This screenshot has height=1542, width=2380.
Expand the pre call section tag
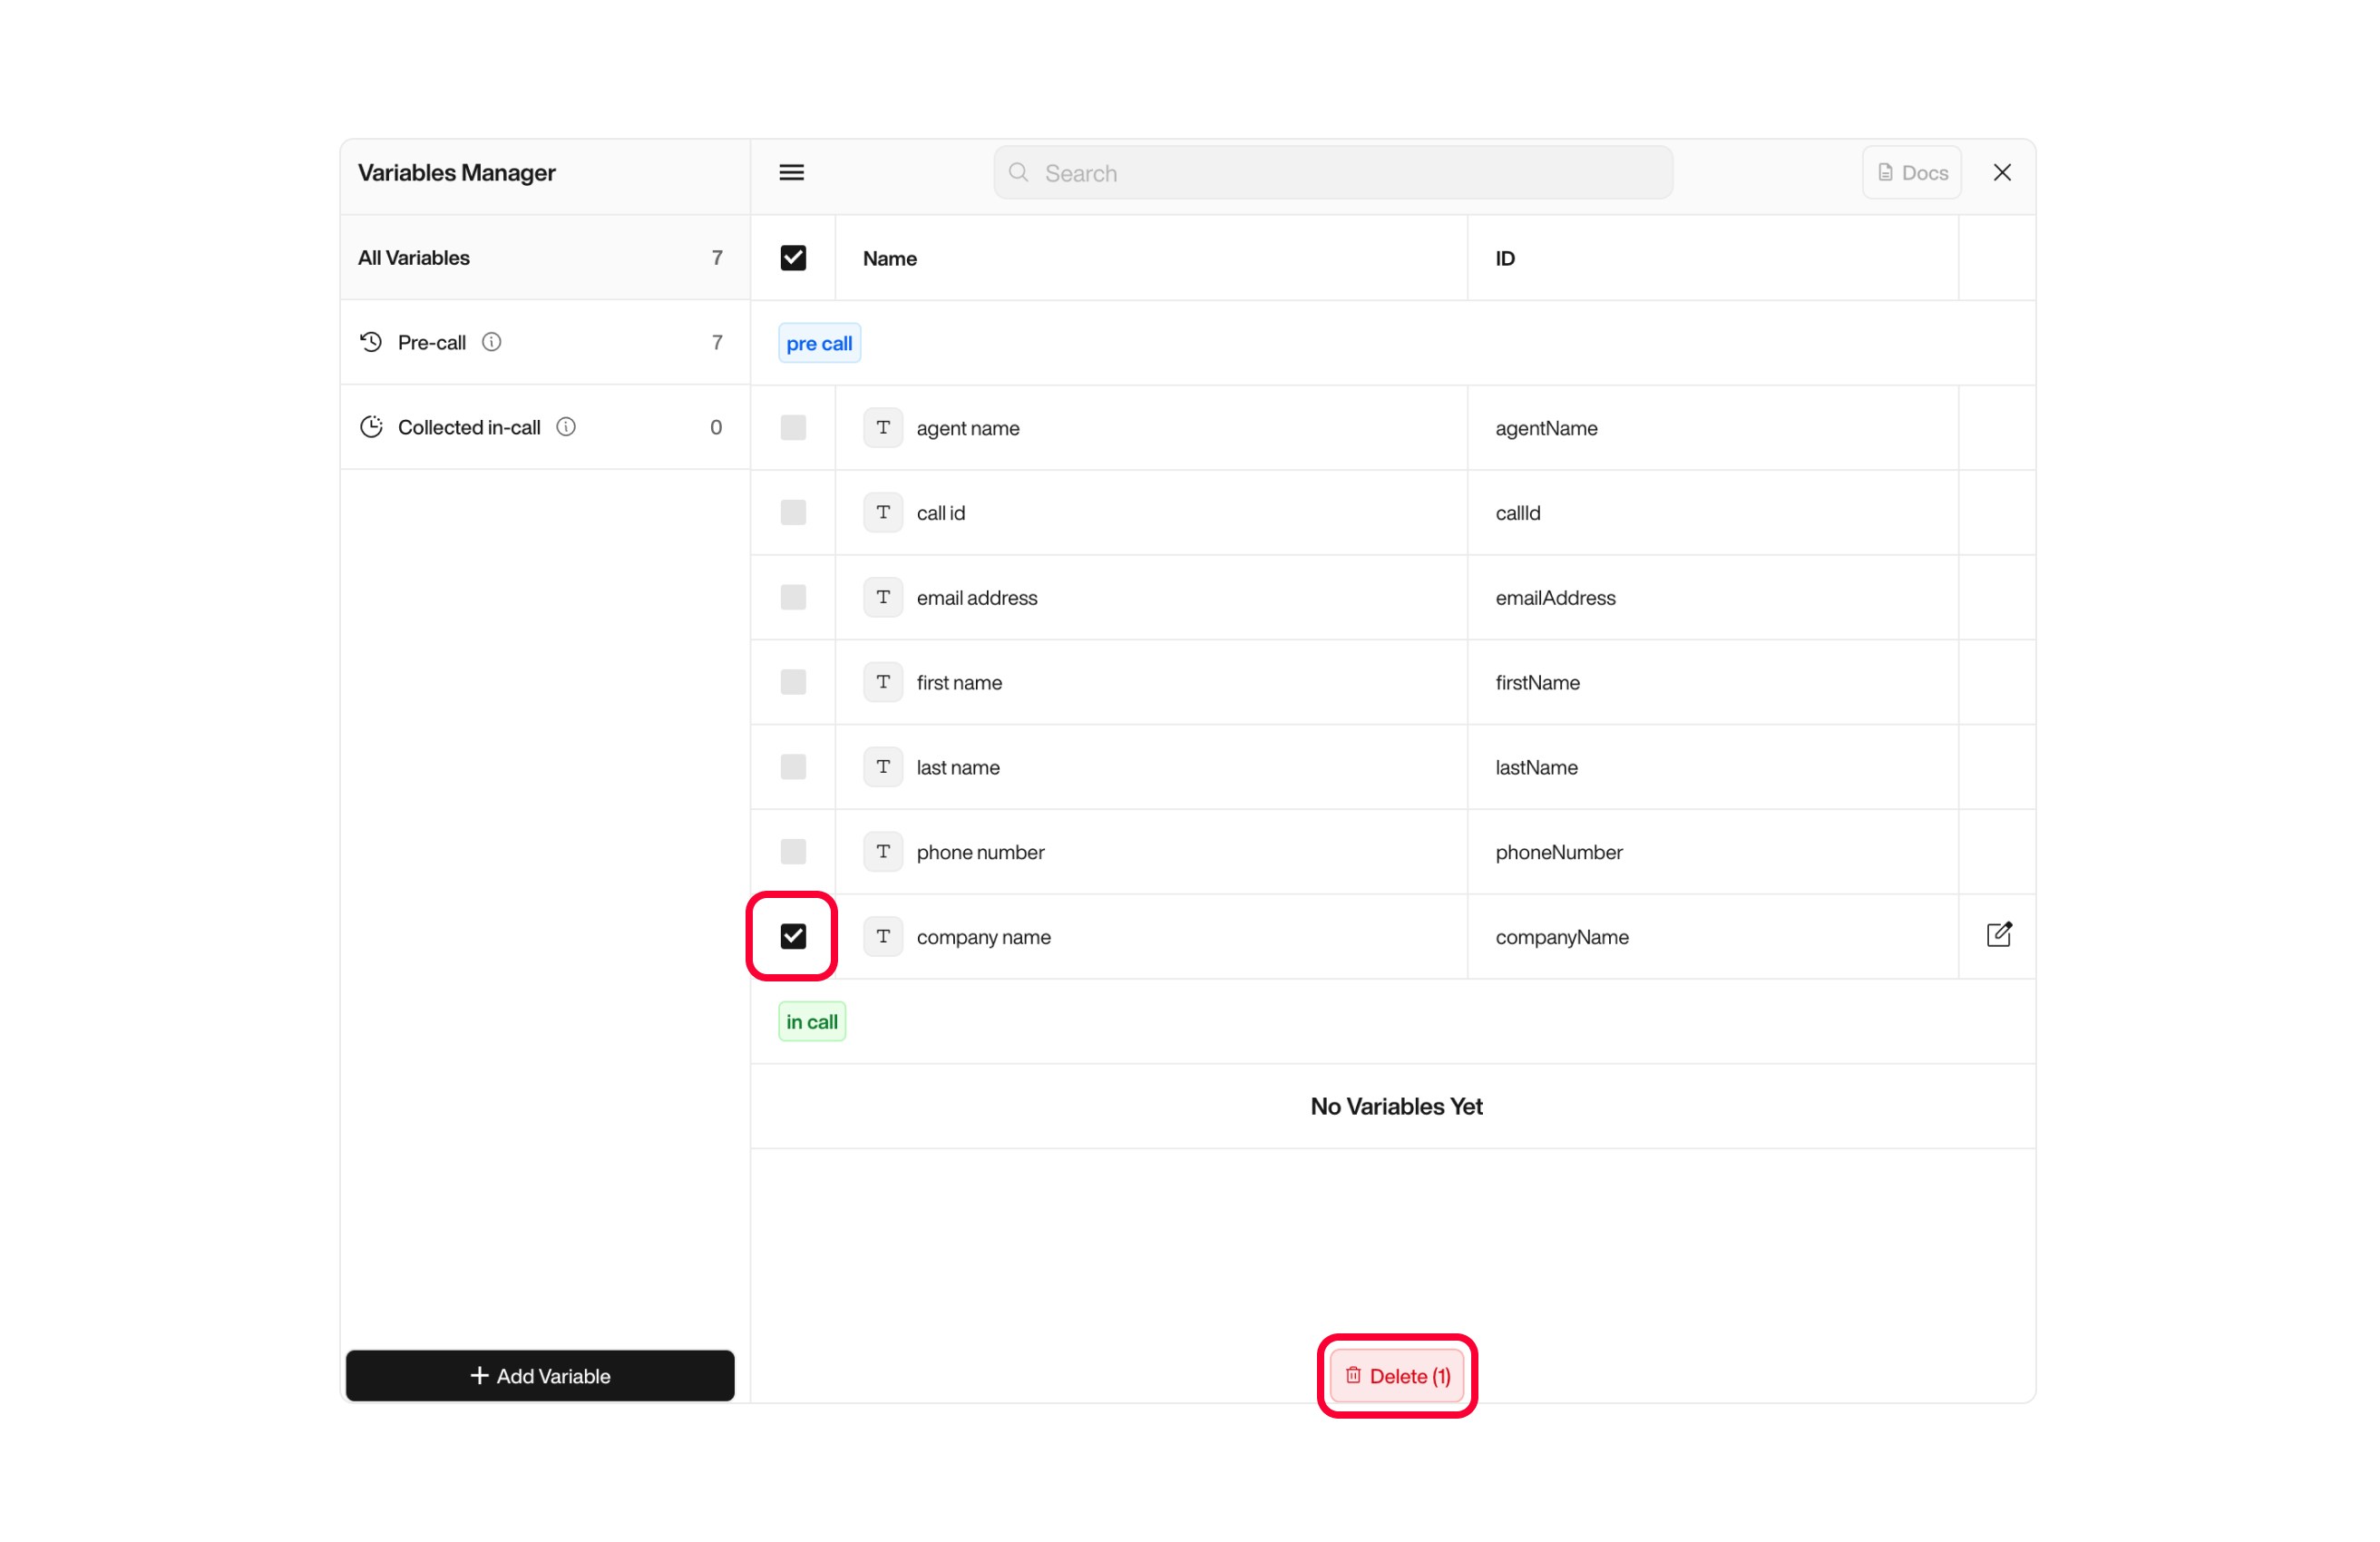[818, 342]
